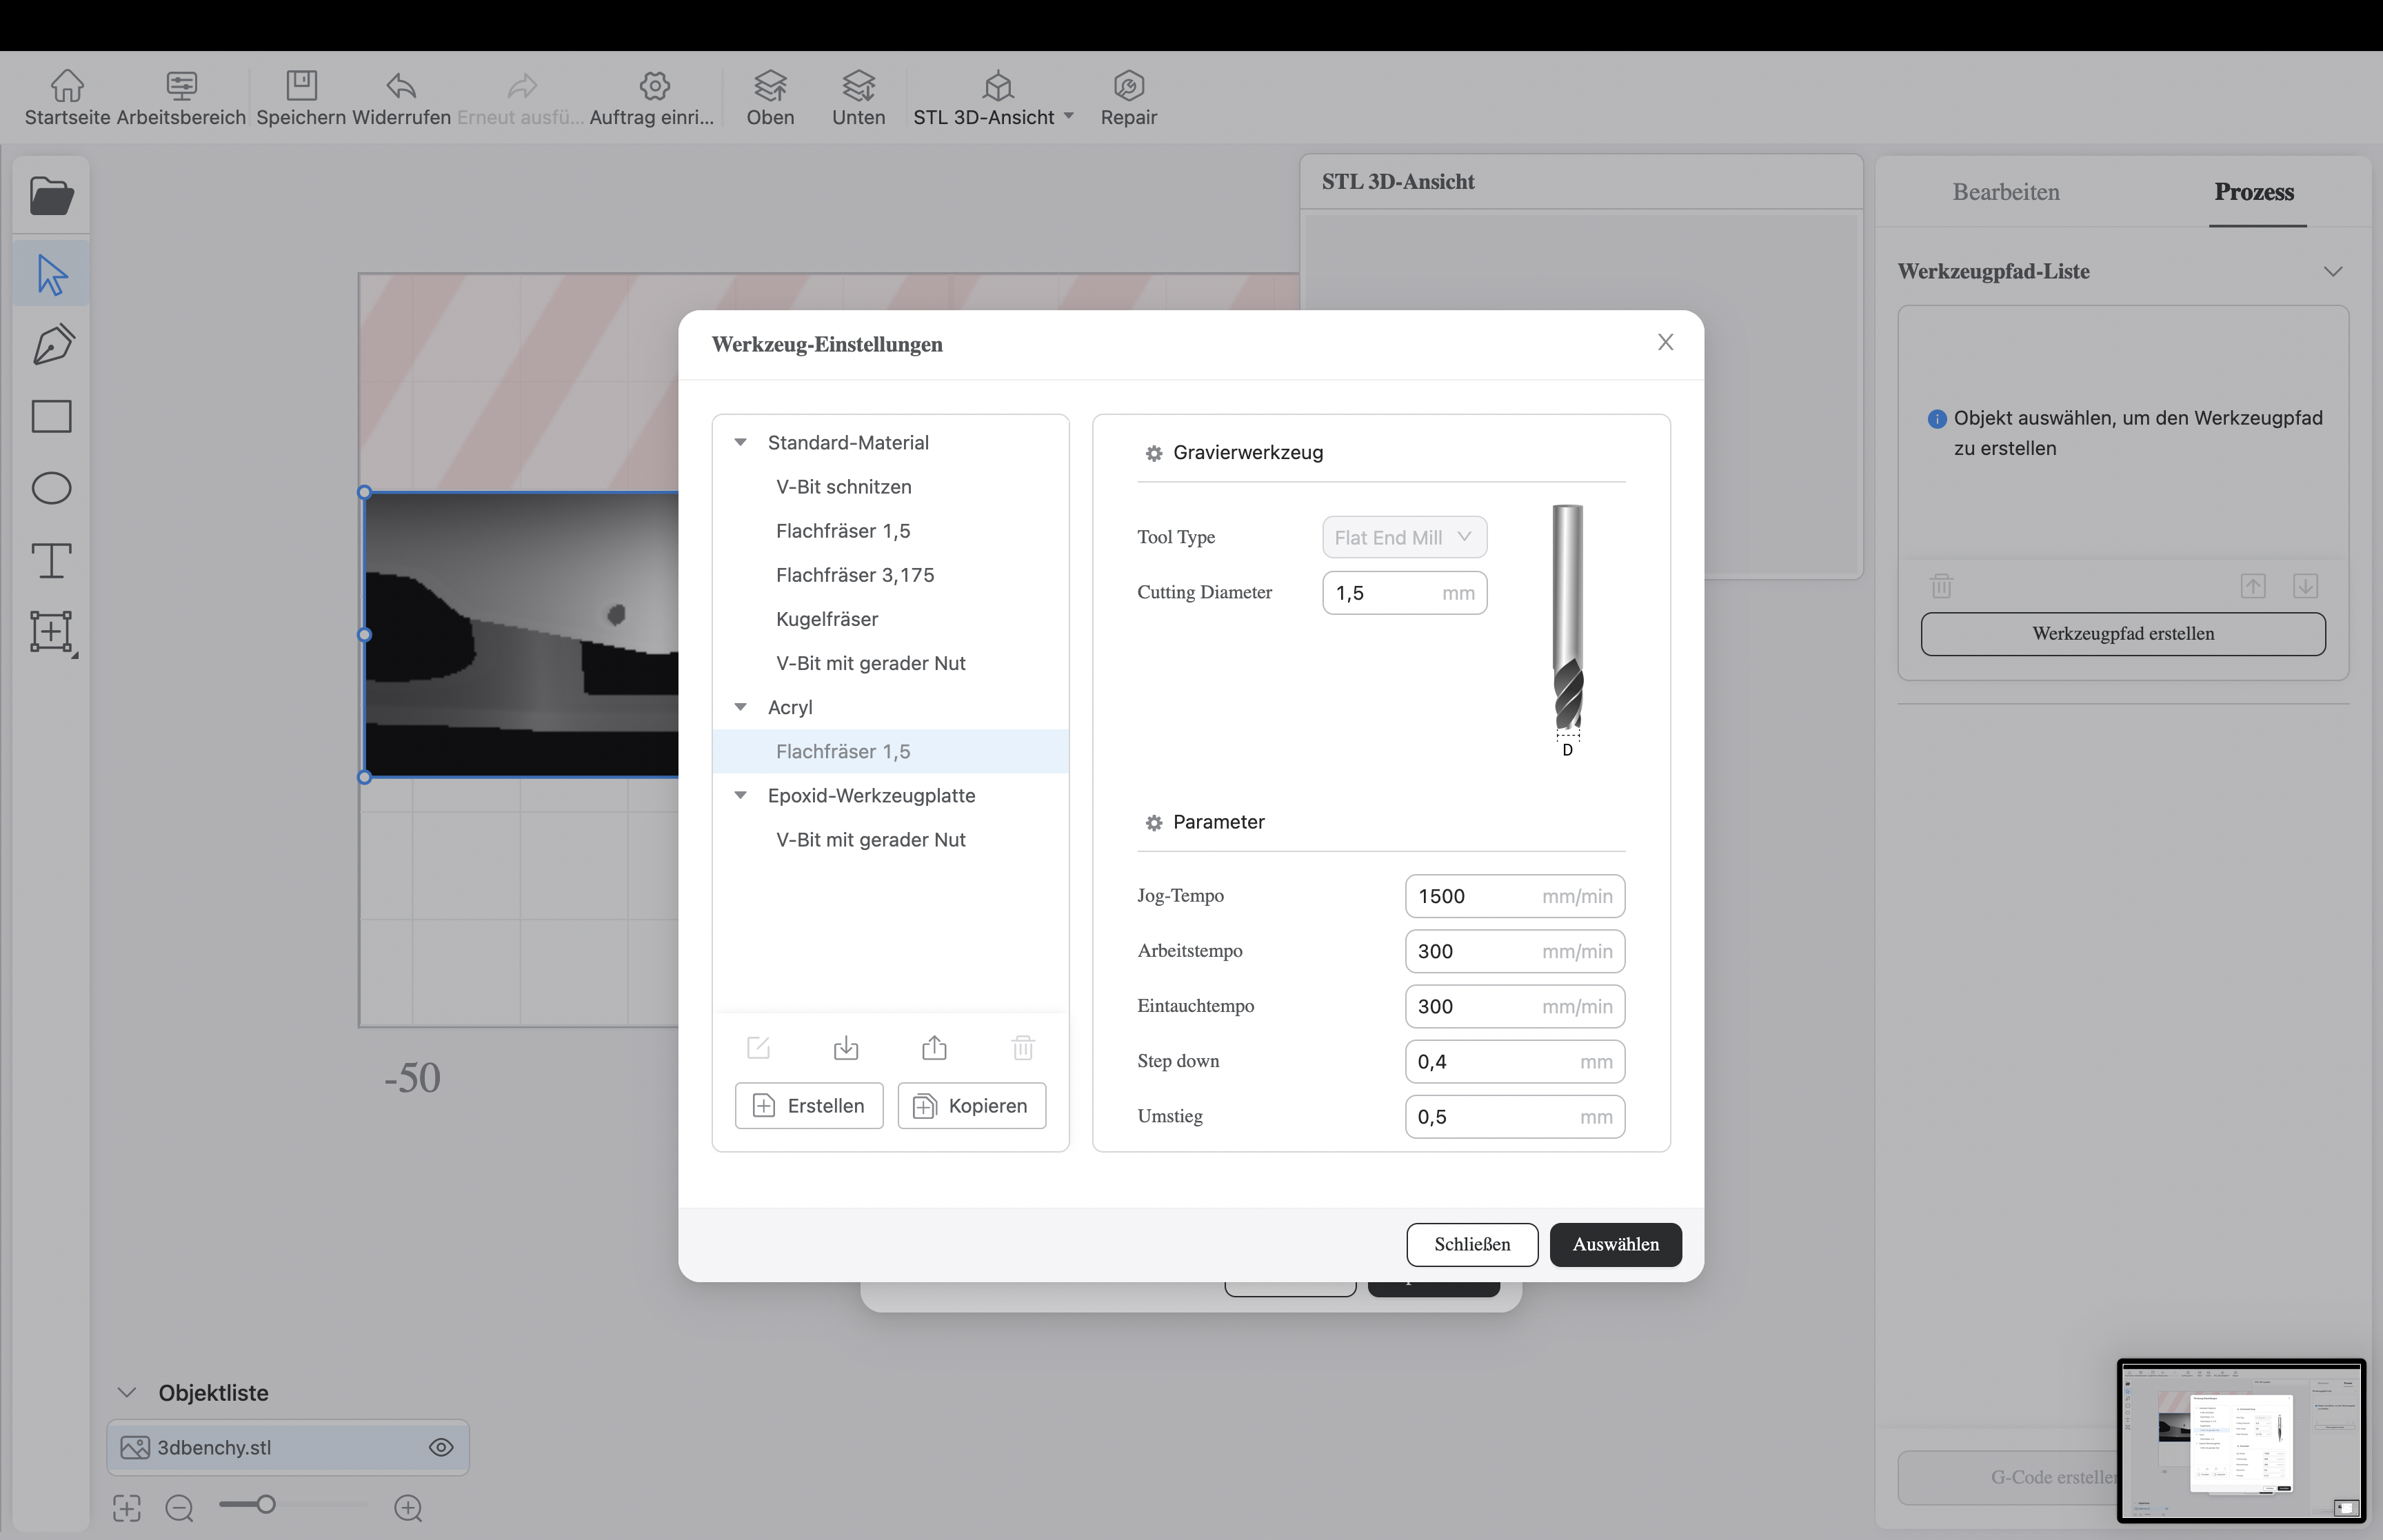Open the STL 3D-Ansicht dropdown arrow
Screen dimensions: 2383x1540
[x=1069, y=116]
